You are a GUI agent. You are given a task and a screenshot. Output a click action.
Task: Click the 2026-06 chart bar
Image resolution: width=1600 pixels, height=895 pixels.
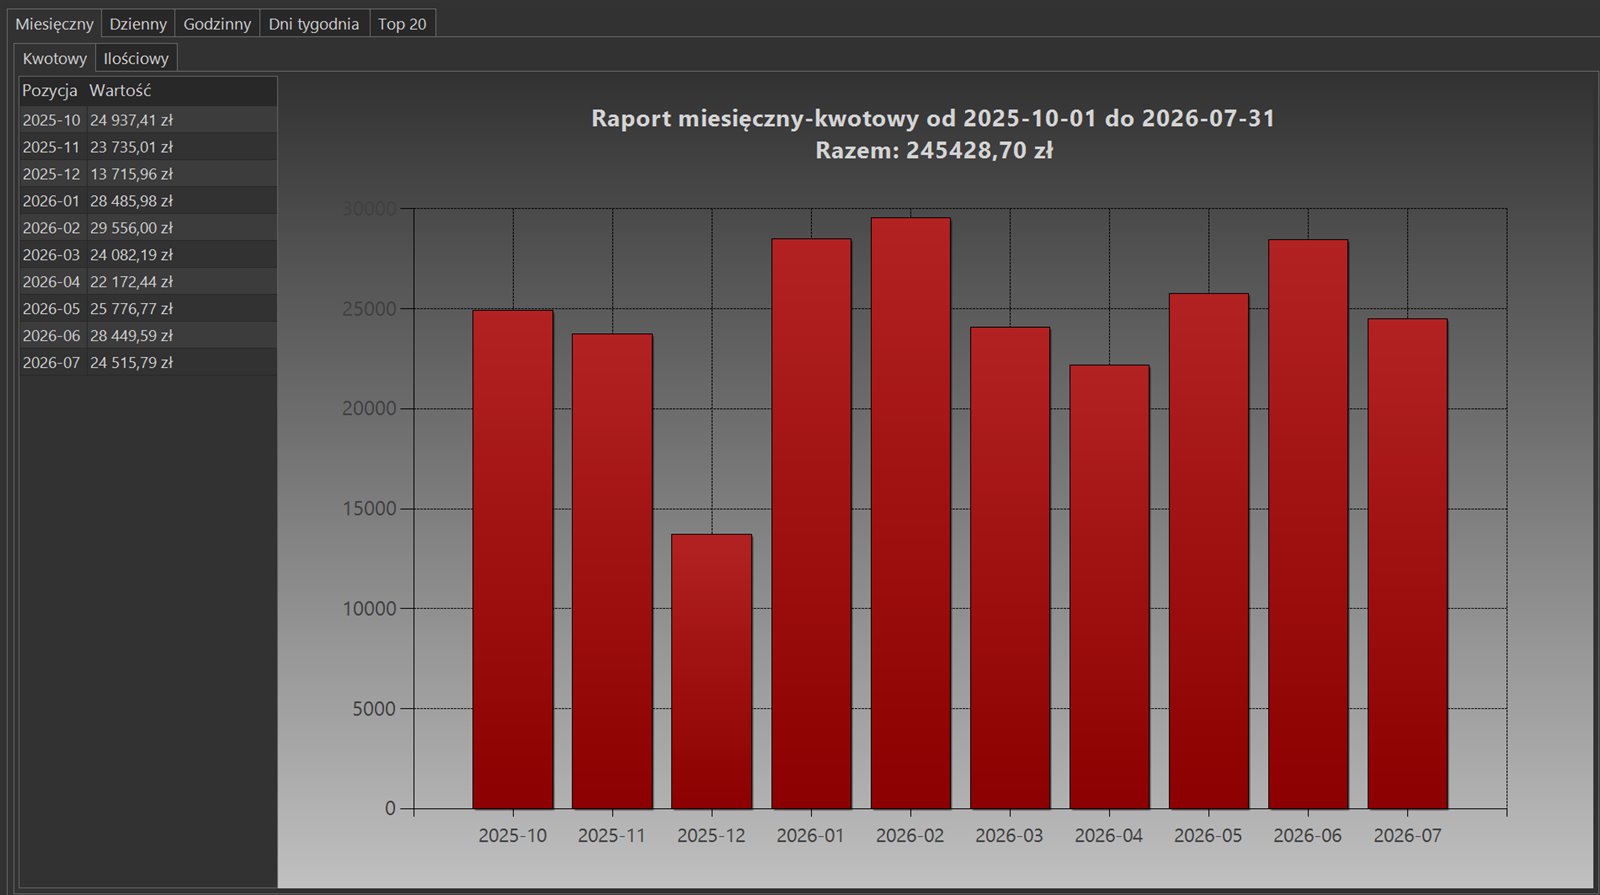click(1308, 524)
